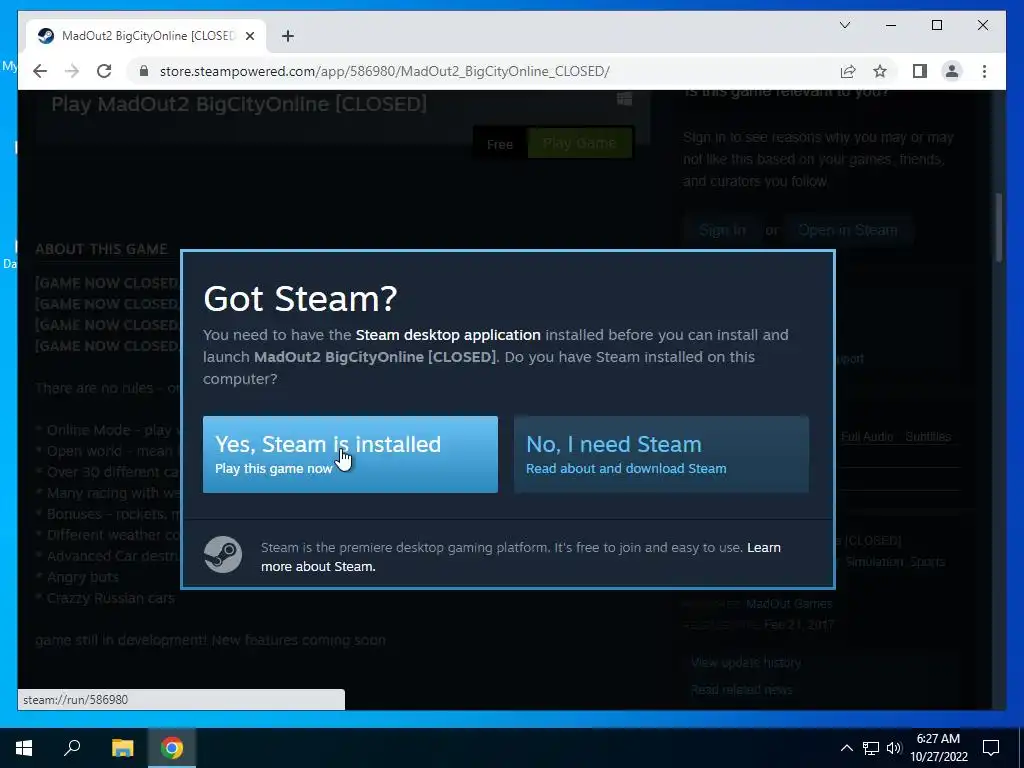This screenshot has height=768, width=1024.
Task: Click dimmed Play Game button
Action: [x=579, y=143]
